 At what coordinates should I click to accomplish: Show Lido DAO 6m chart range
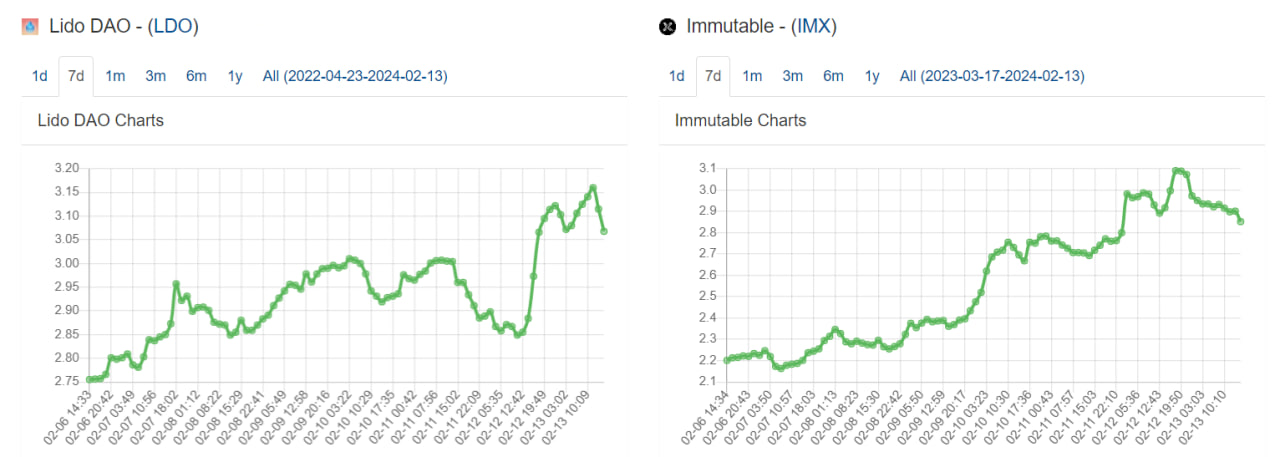[x=196, y=76]
